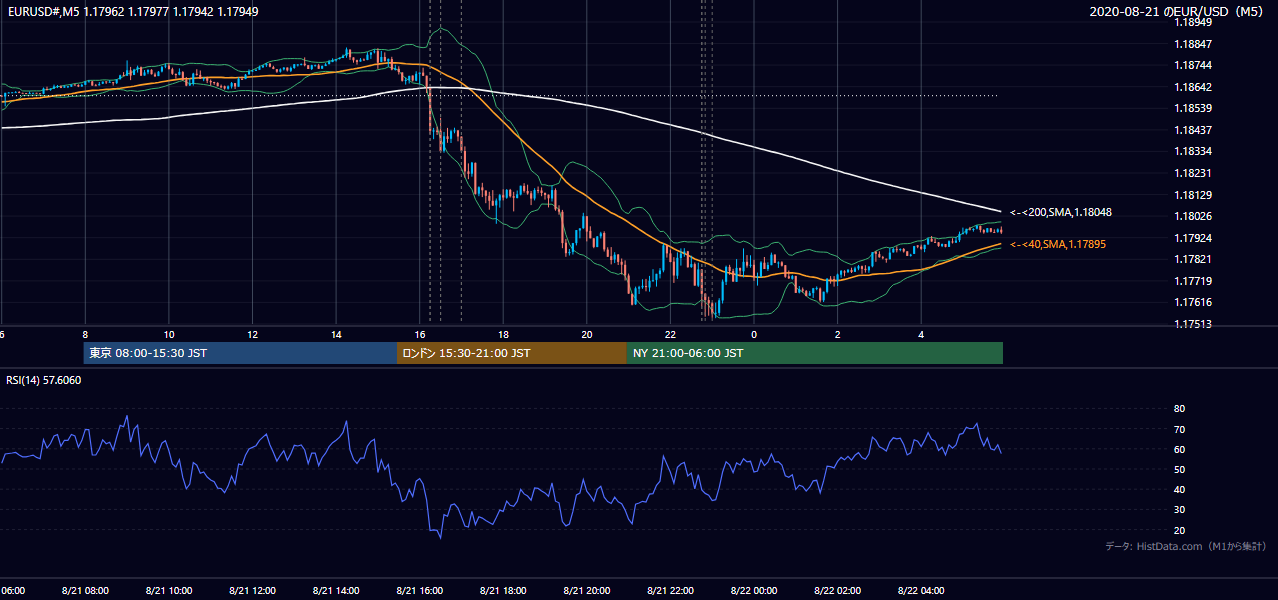Click the RSI(14) 57.6060 indicator label
The image size is (1278, 600).
click(44, 380)
